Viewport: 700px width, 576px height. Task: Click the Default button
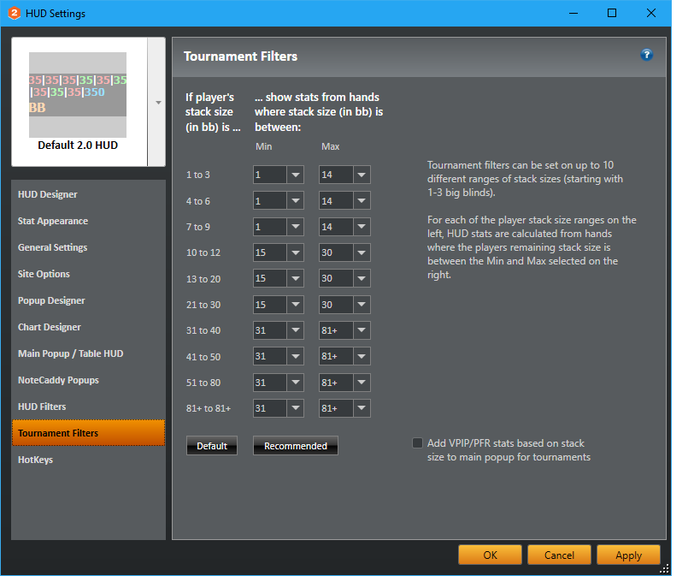(212, 446)
